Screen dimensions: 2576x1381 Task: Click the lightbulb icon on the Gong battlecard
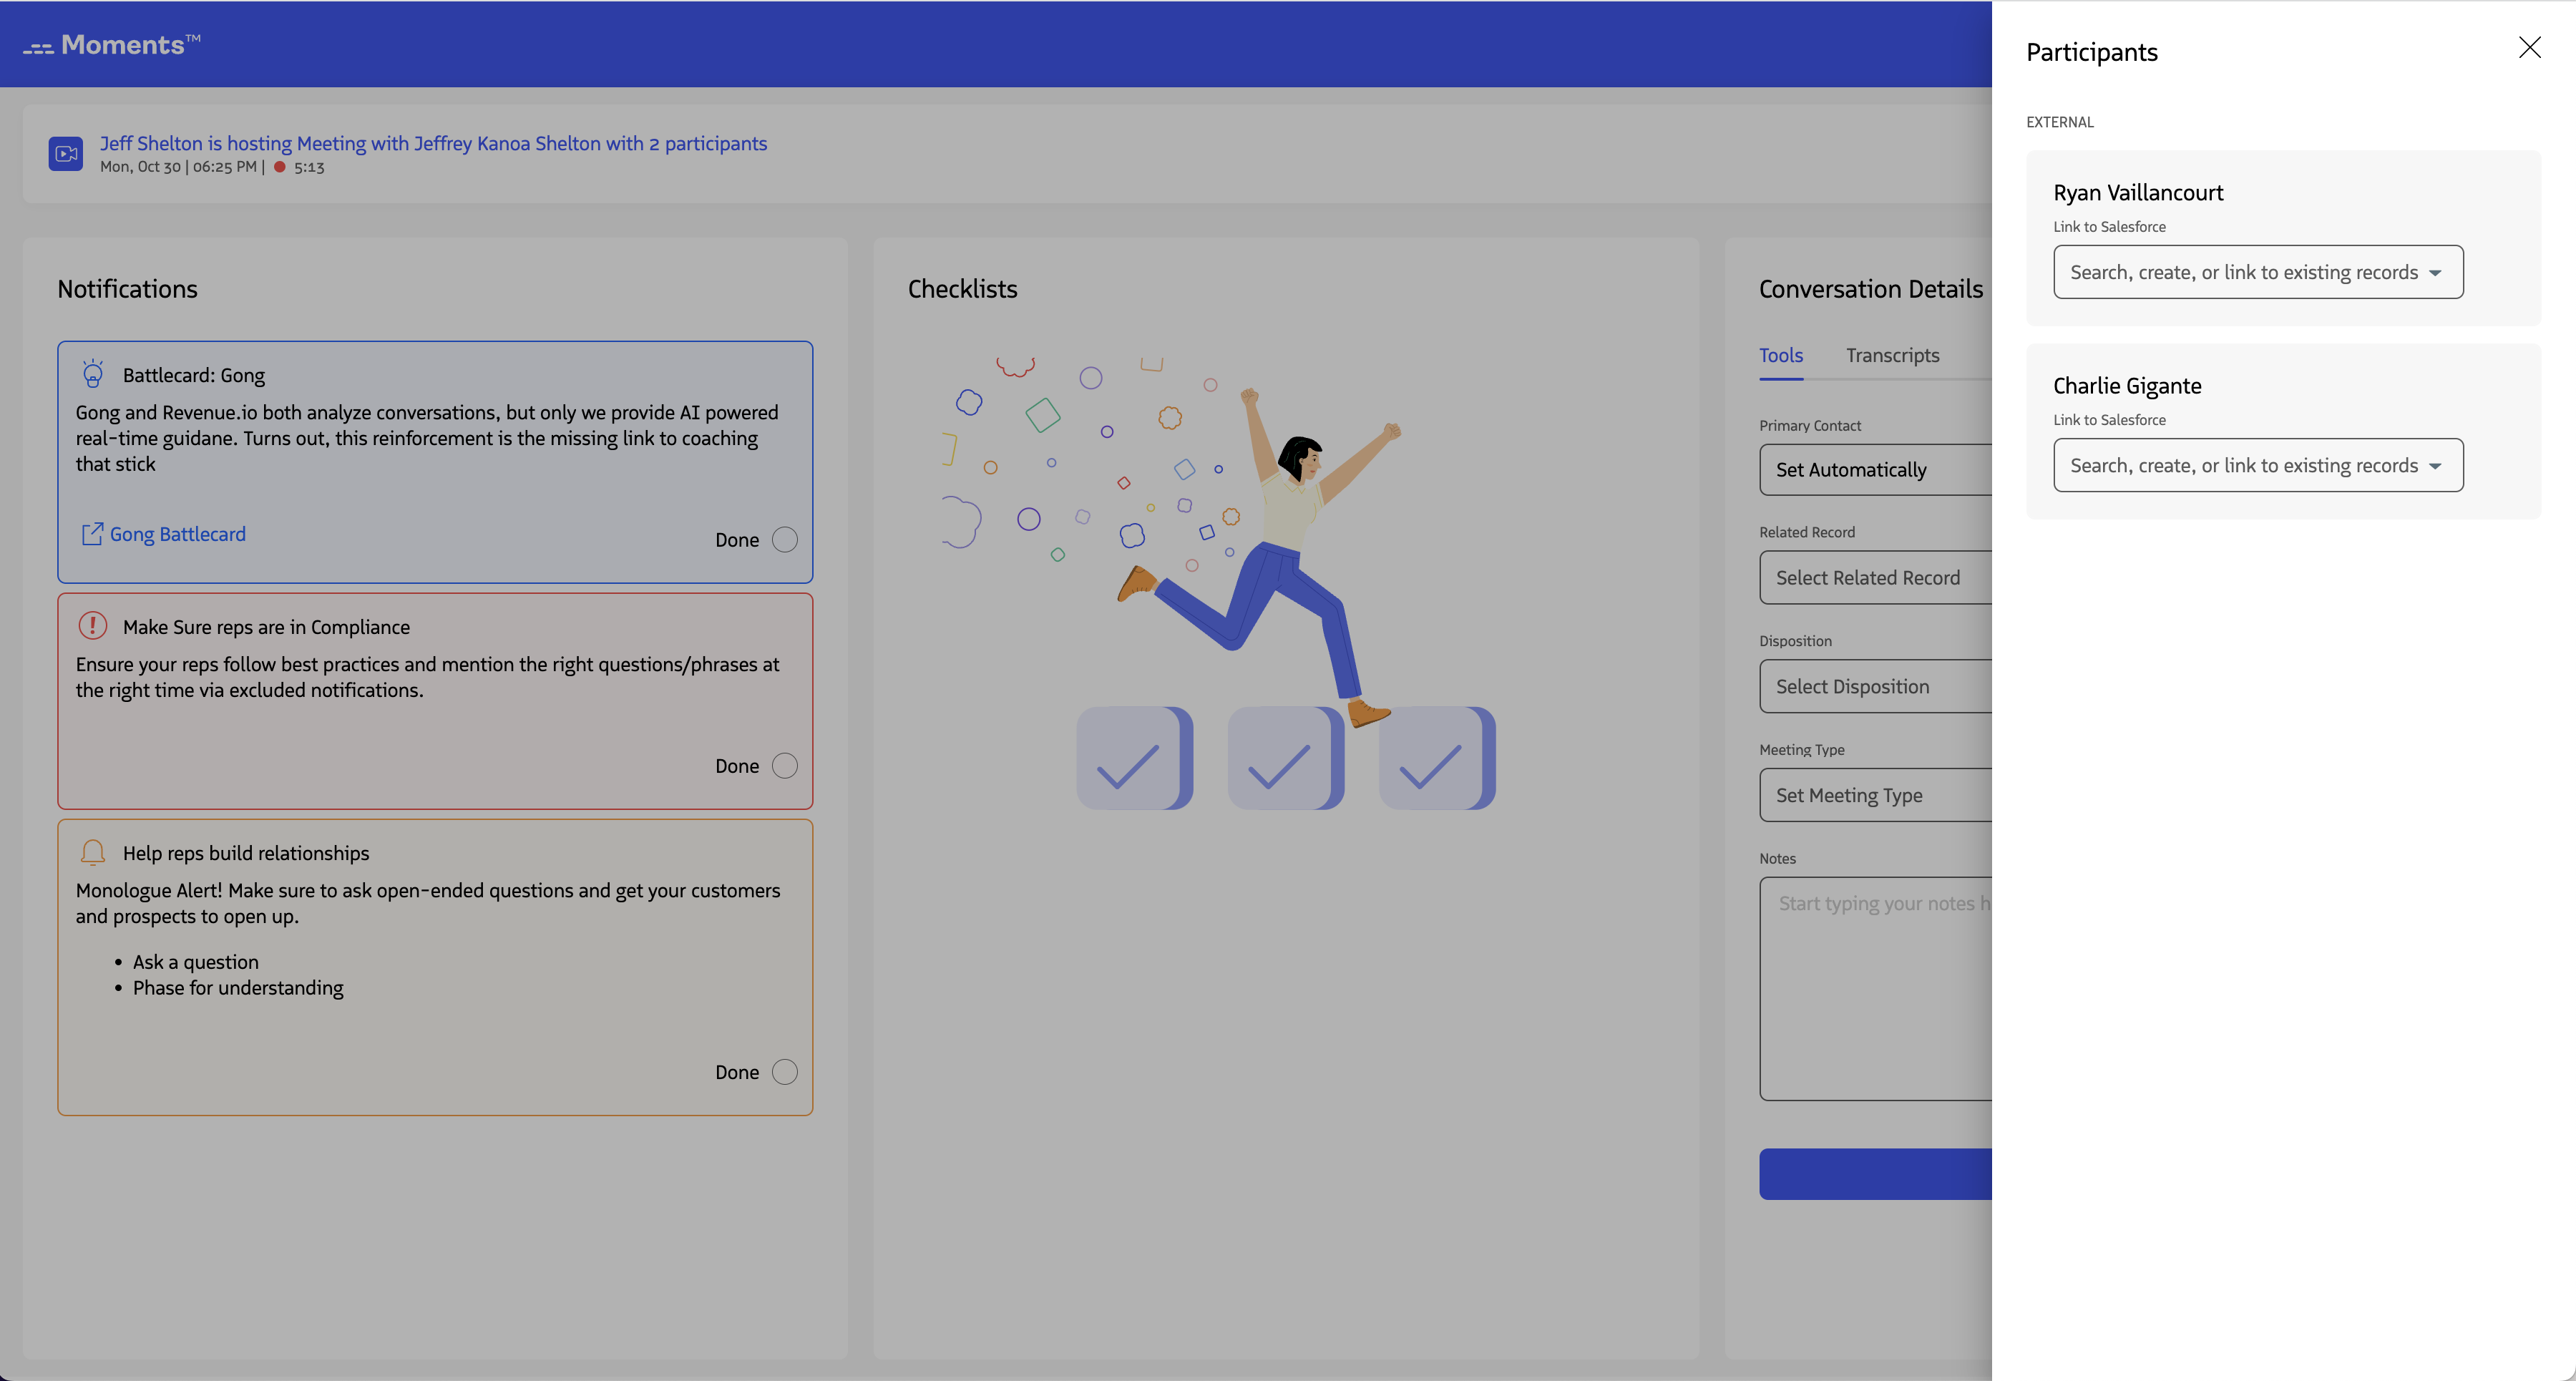pos(93,374)
